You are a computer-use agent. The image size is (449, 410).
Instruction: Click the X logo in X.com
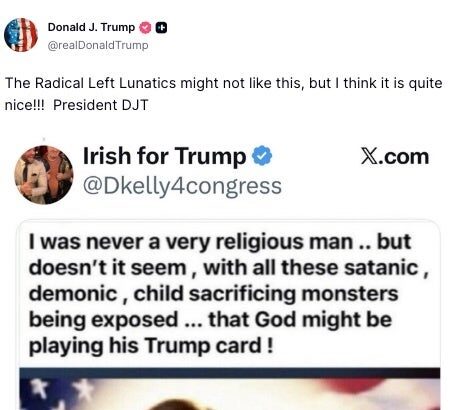[x=369, y=157]
